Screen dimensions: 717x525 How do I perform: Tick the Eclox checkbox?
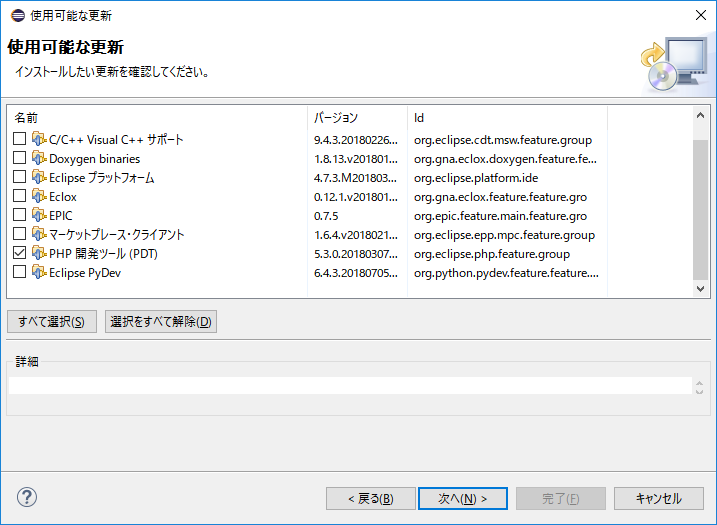(x=20, y=196)
